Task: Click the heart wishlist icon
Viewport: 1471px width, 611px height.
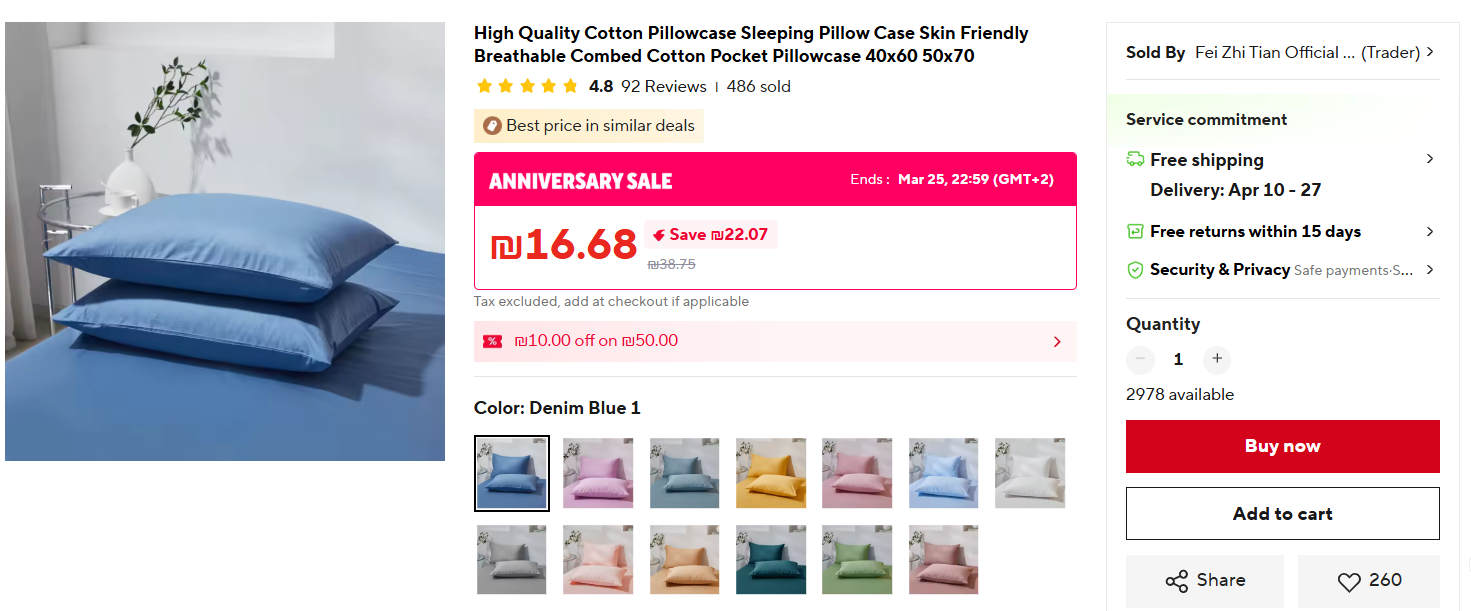Action: [x=1349, y=582]
